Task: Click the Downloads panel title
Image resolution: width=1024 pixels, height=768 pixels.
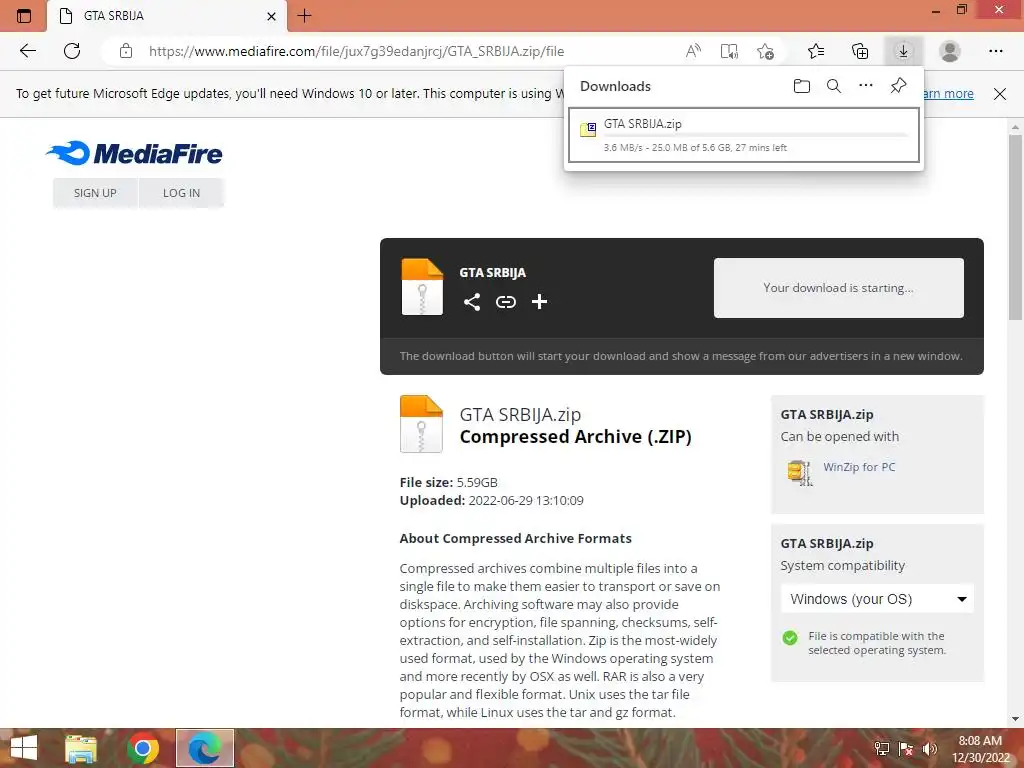Action: tap(615, 86)
